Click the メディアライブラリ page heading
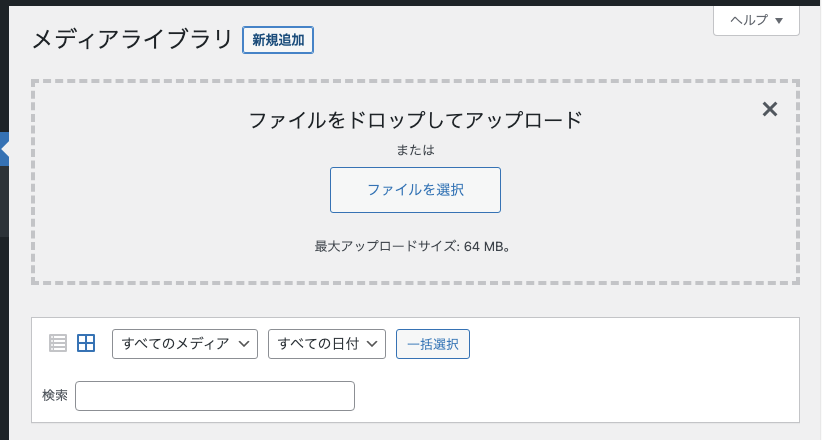Viewport: 822px width, 440px height. tap(133, 40)
